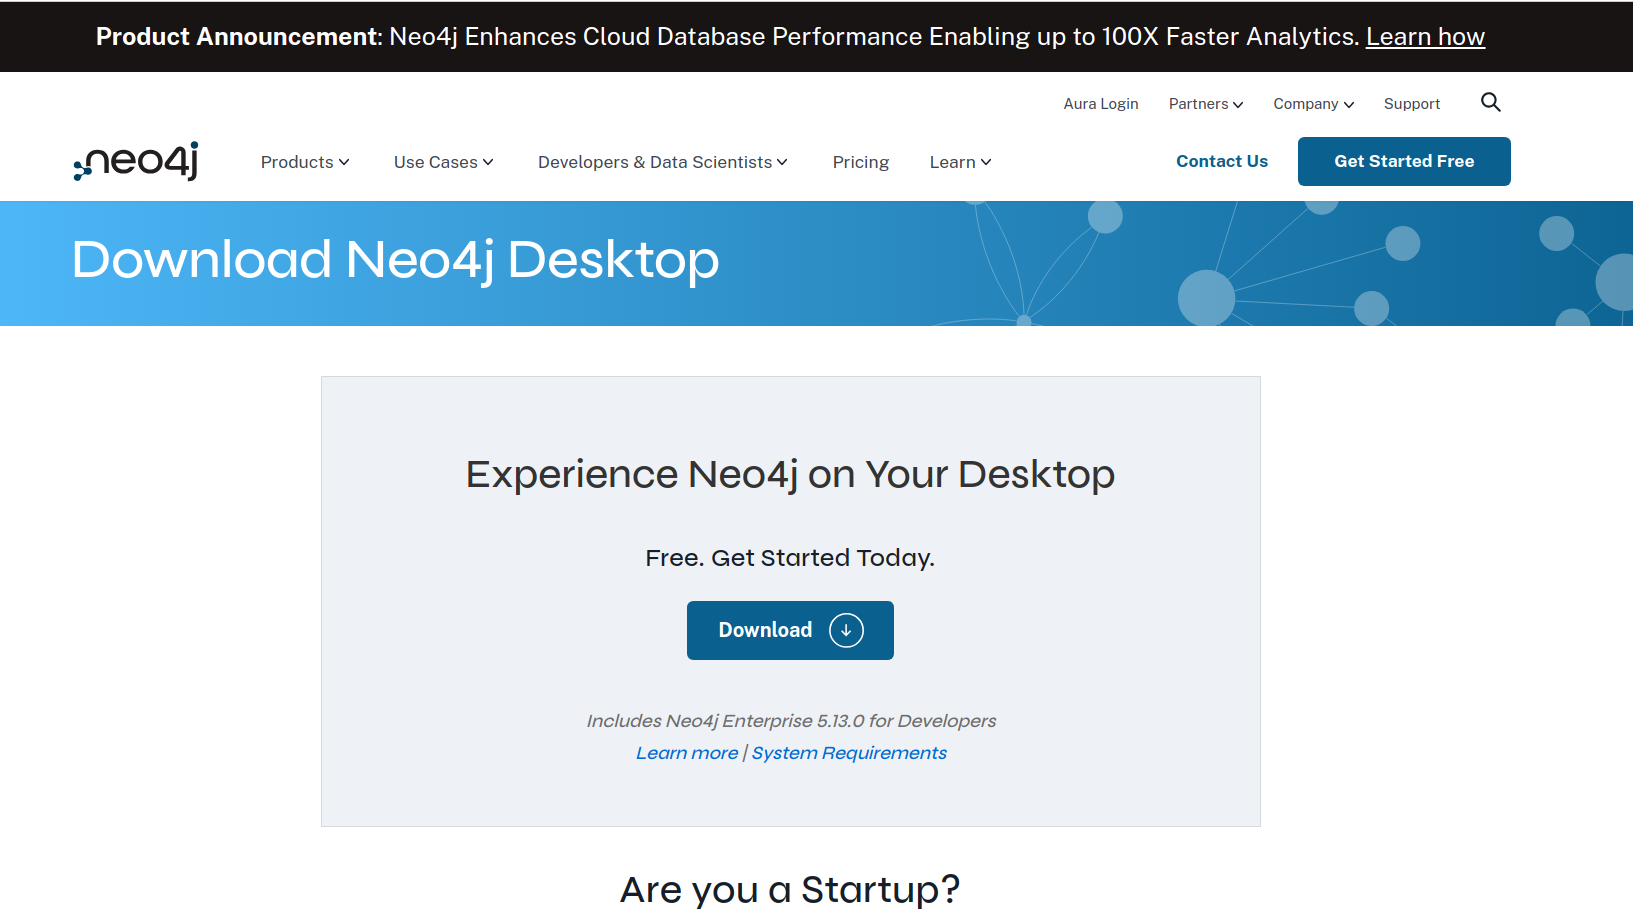View System Requirements
Screen dimensions: 1633x909
[x=849, y=753]
